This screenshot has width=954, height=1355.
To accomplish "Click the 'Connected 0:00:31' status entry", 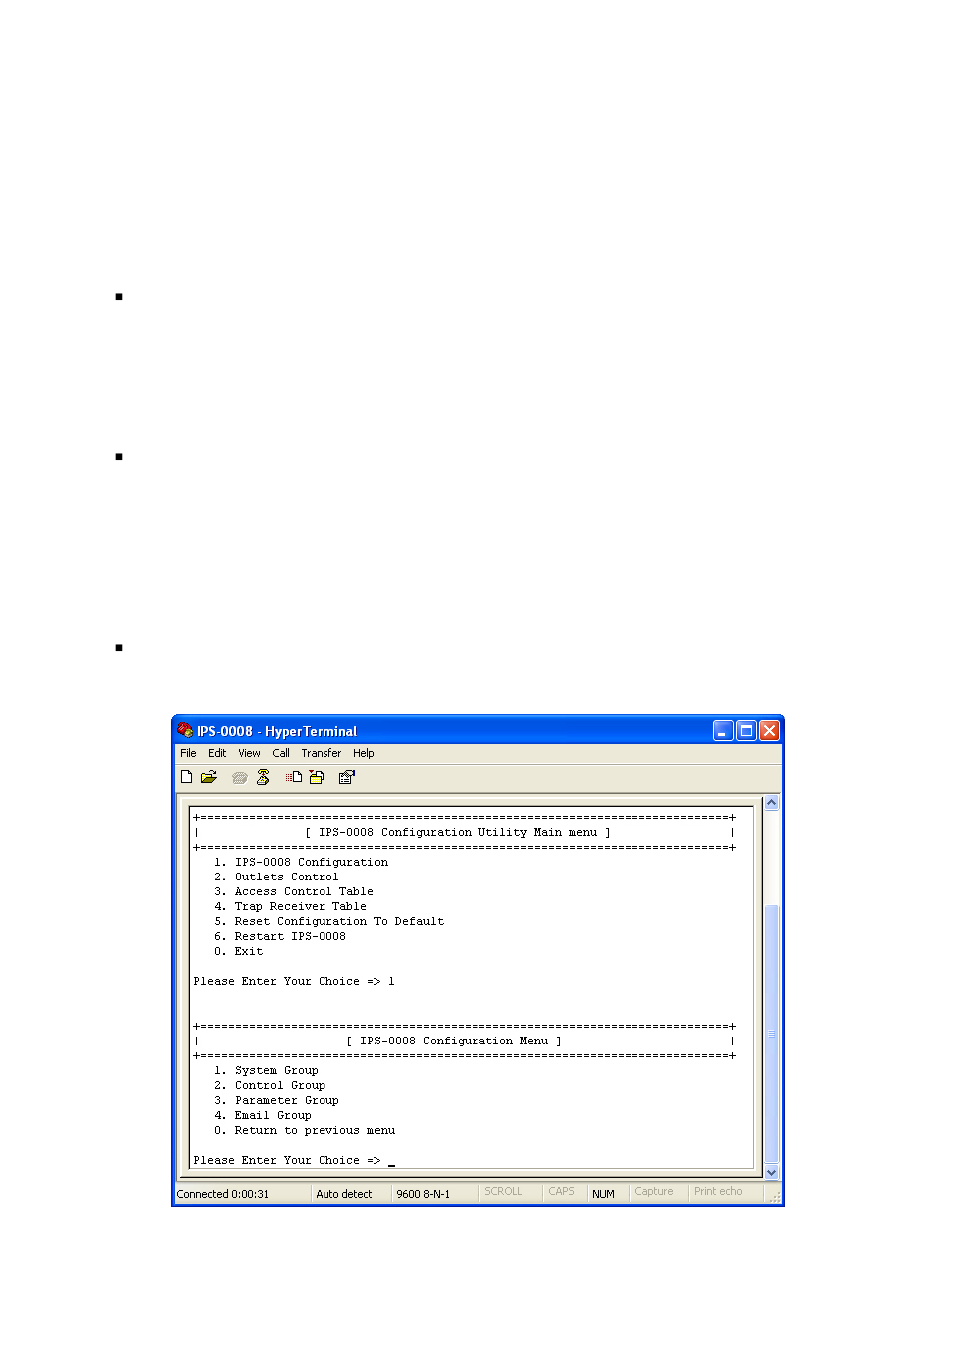I will tap(223, 1194).
